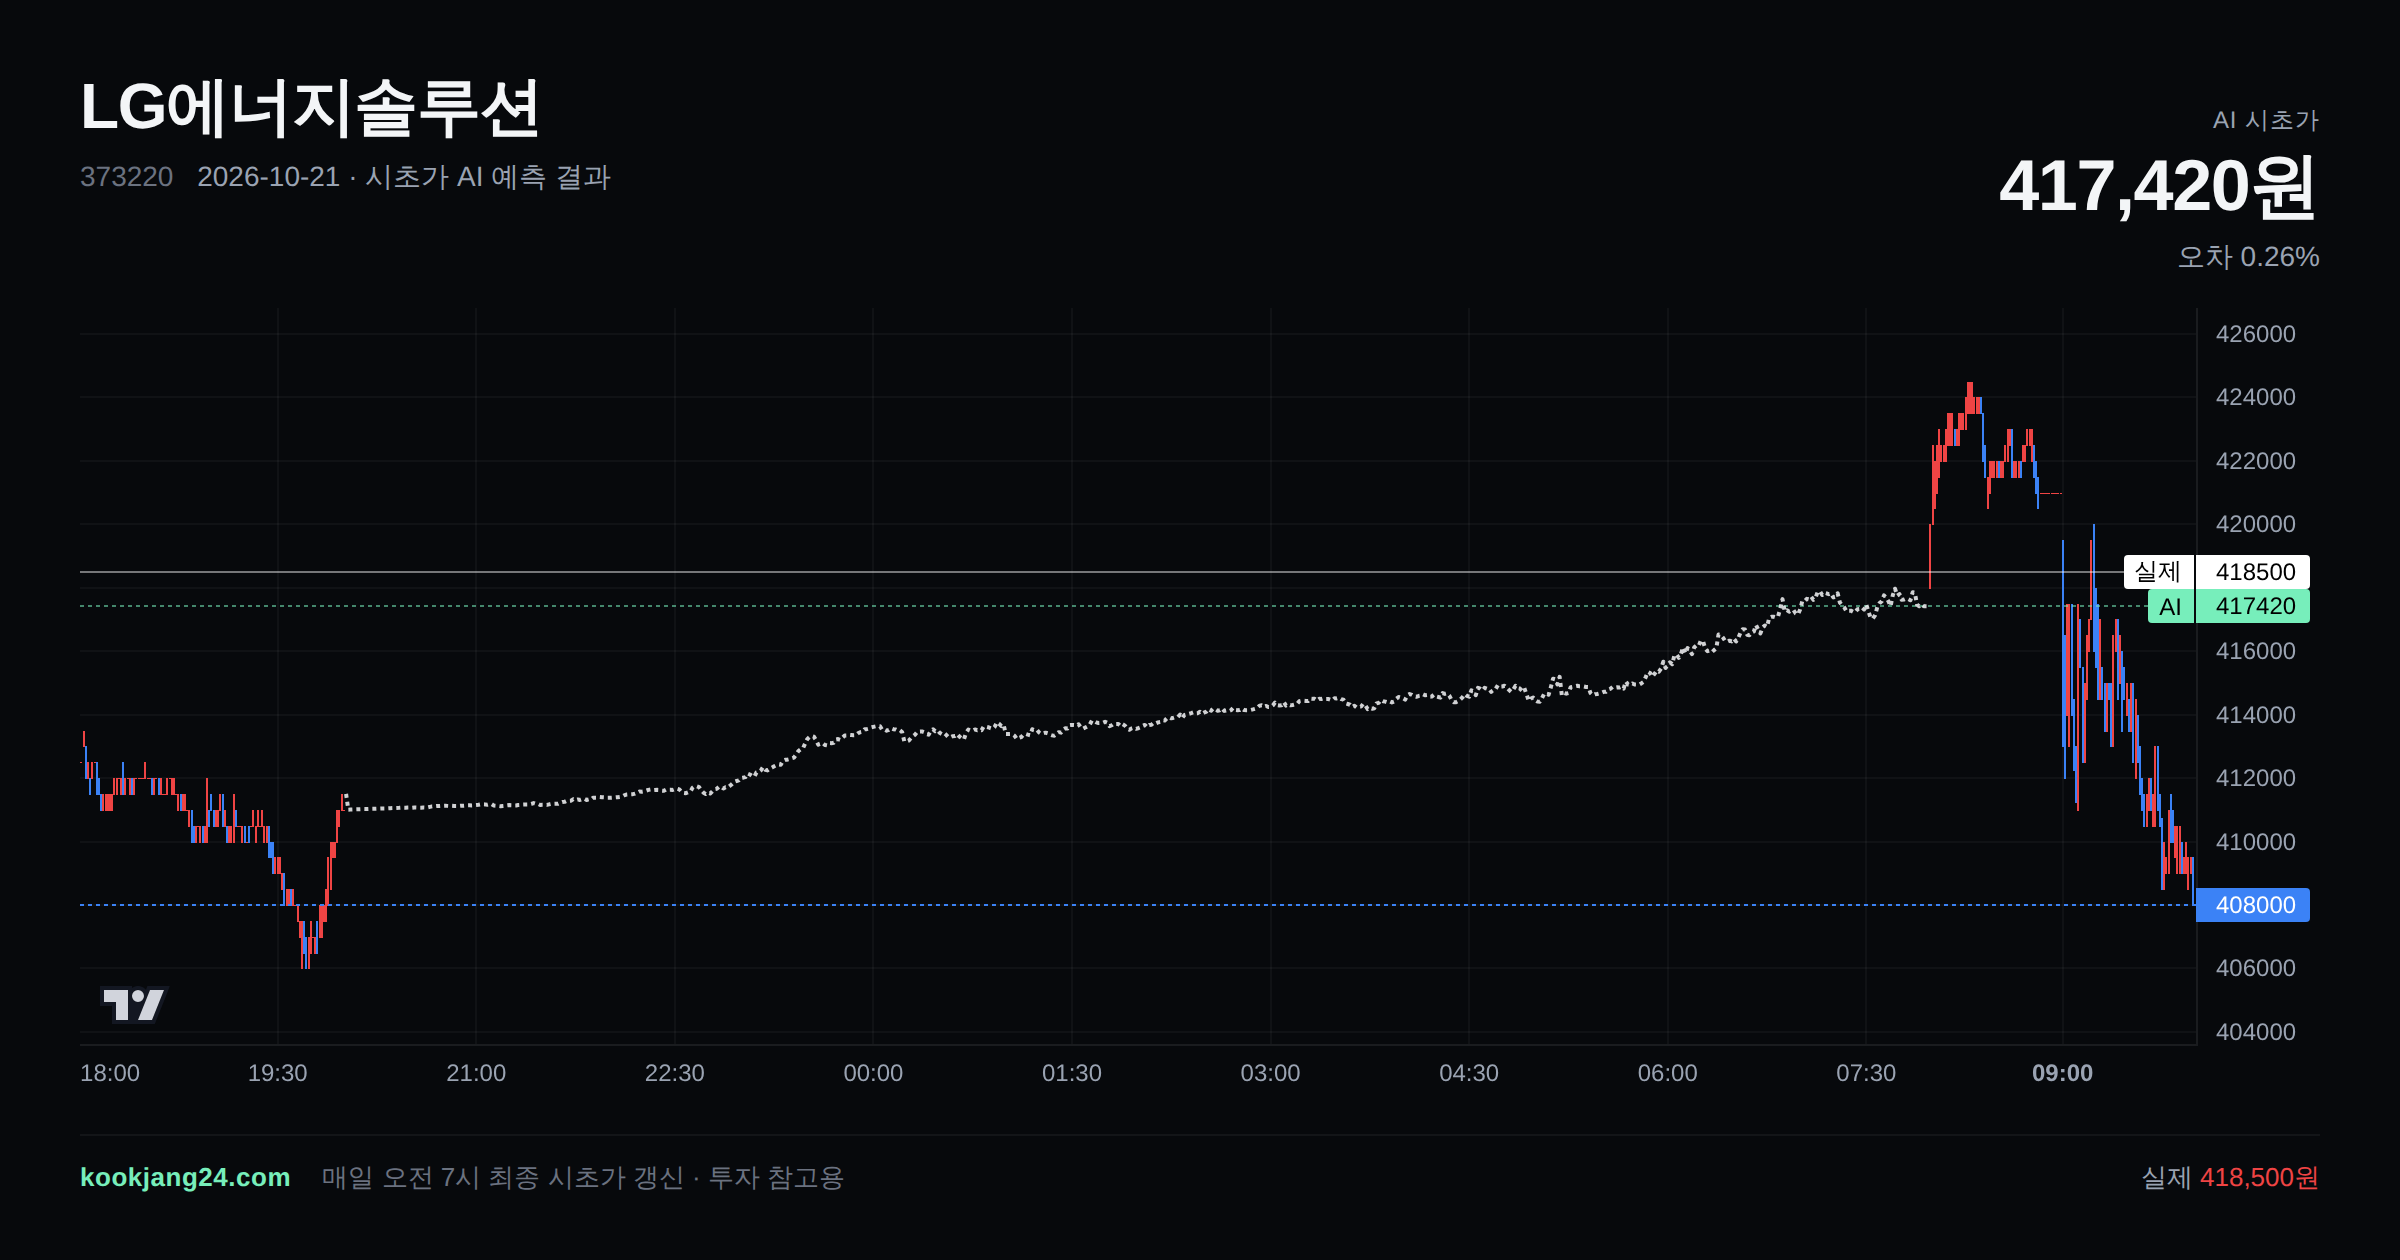2400x1260 pixels.
Task: Click the LG에너지솔루션 title
Action: point(310,108)
